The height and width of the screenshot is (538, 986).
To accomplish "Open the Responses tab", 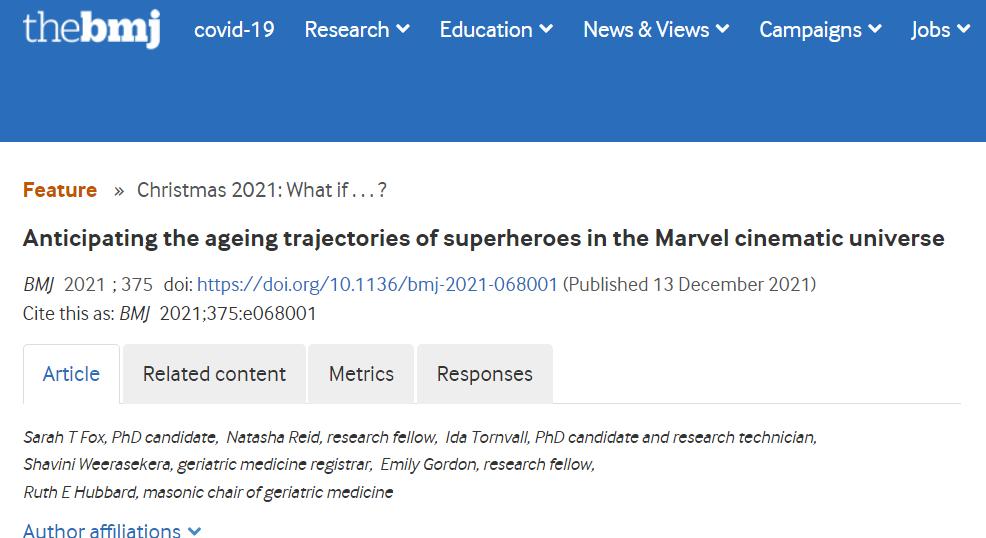I will [485, 374].
